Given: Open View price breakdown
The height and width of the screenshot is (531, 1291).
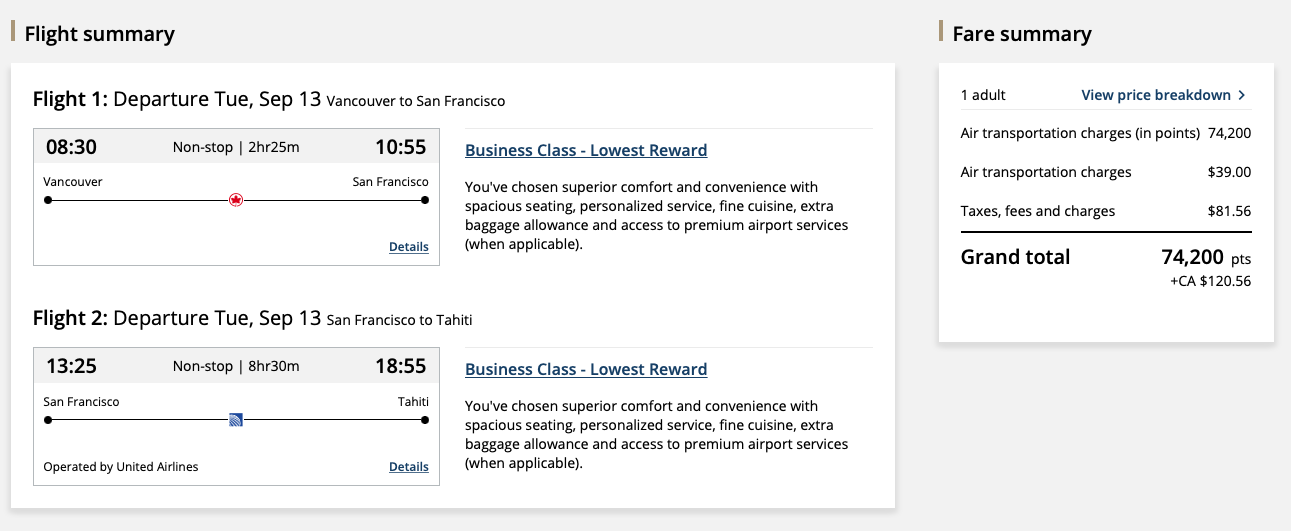Looking at the screenshot, I should (x=1156, y=95).
